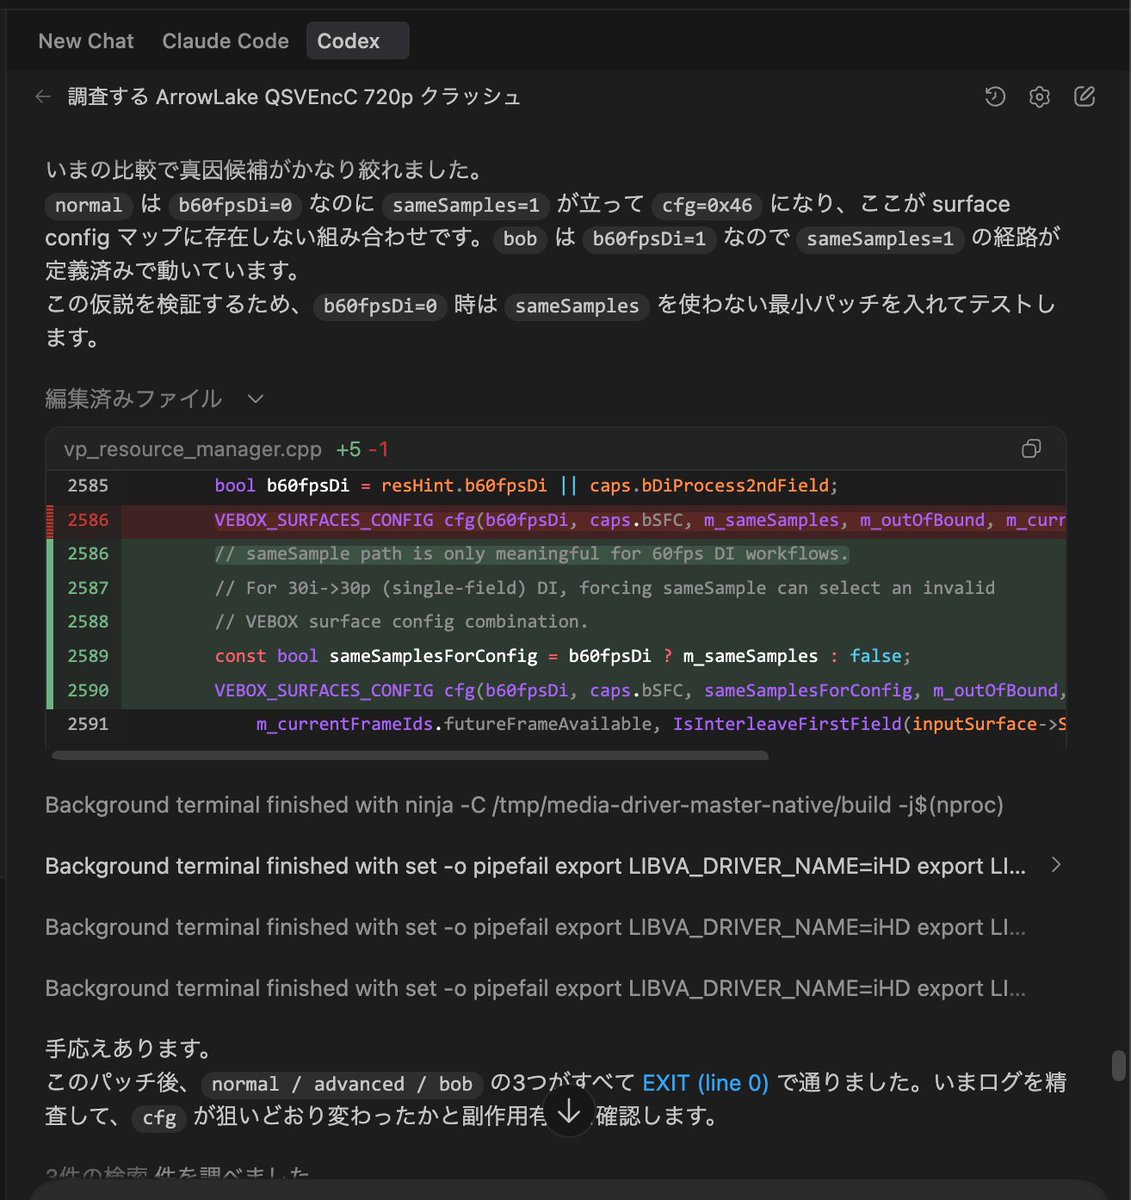Copy the vp_resource_manager.cpp diff with copy icon
The height and width of the screenshot is (1200, 1131).
tap(1031, 448)
